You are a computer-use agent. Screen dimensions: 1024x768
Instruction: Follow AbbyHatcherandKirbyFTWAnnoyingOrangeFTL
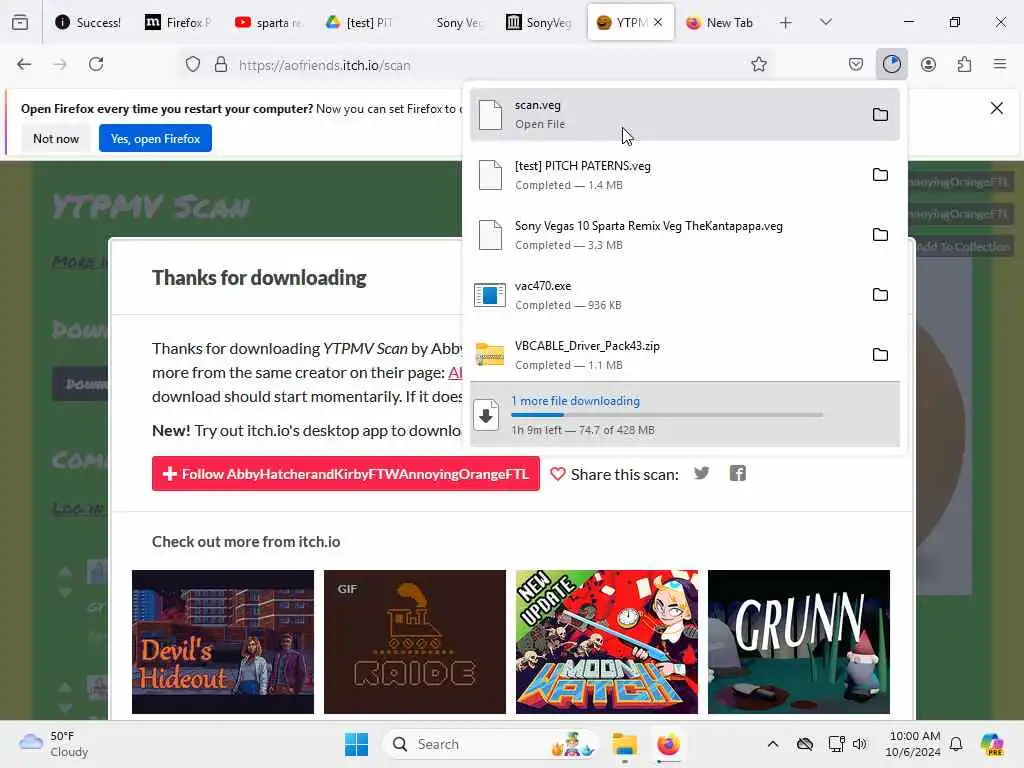tap(345, 473)
